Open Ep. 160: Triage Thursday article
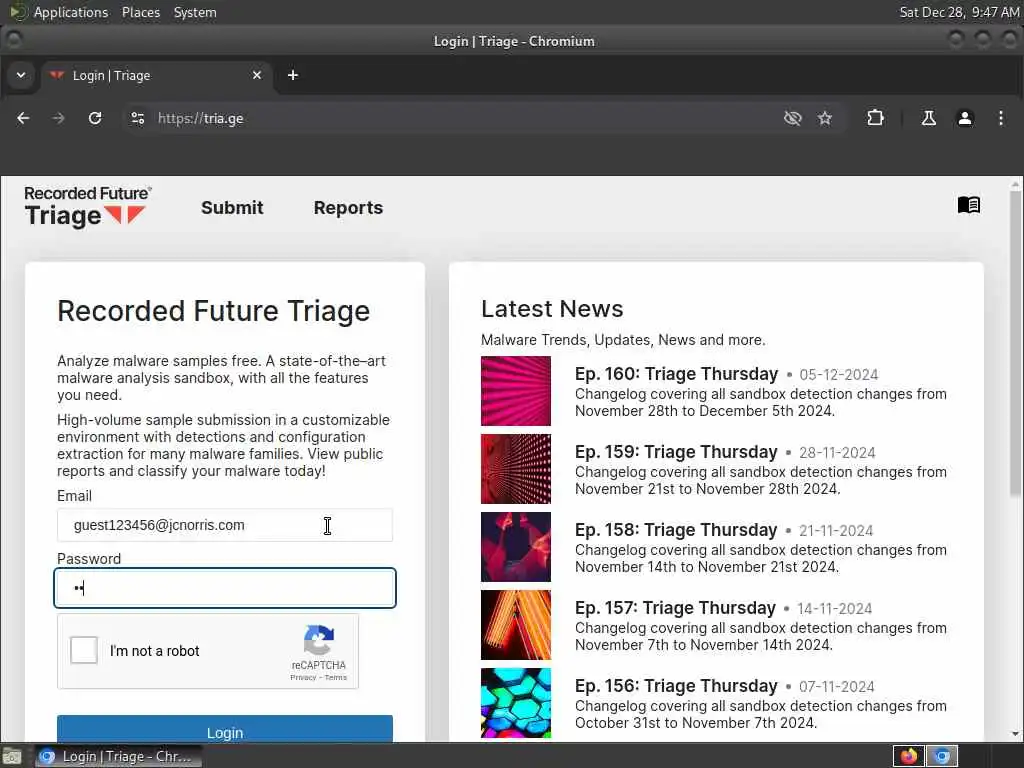Image resolution: width=1024 pixels, height=768 pixels. (676, 374)
